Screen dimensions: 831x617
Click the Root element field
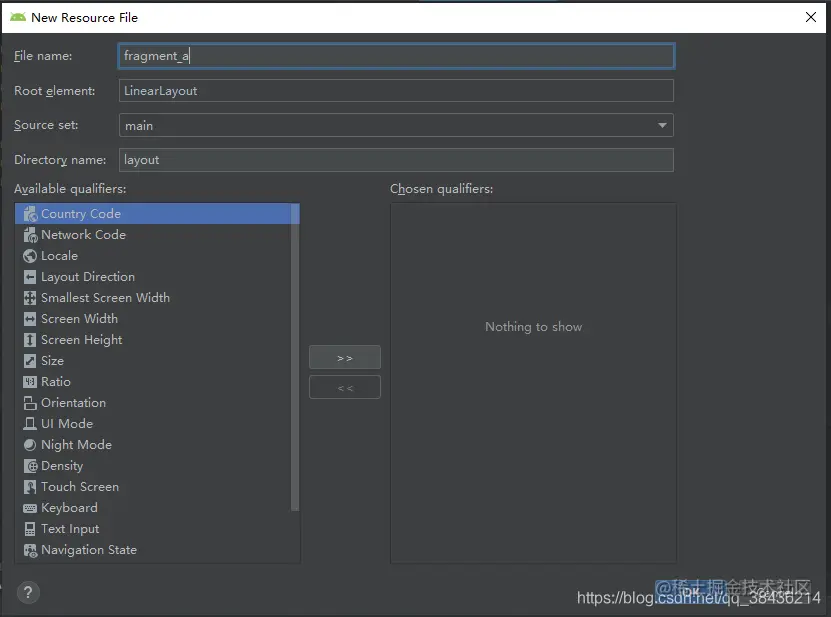(x=396, y=91)
